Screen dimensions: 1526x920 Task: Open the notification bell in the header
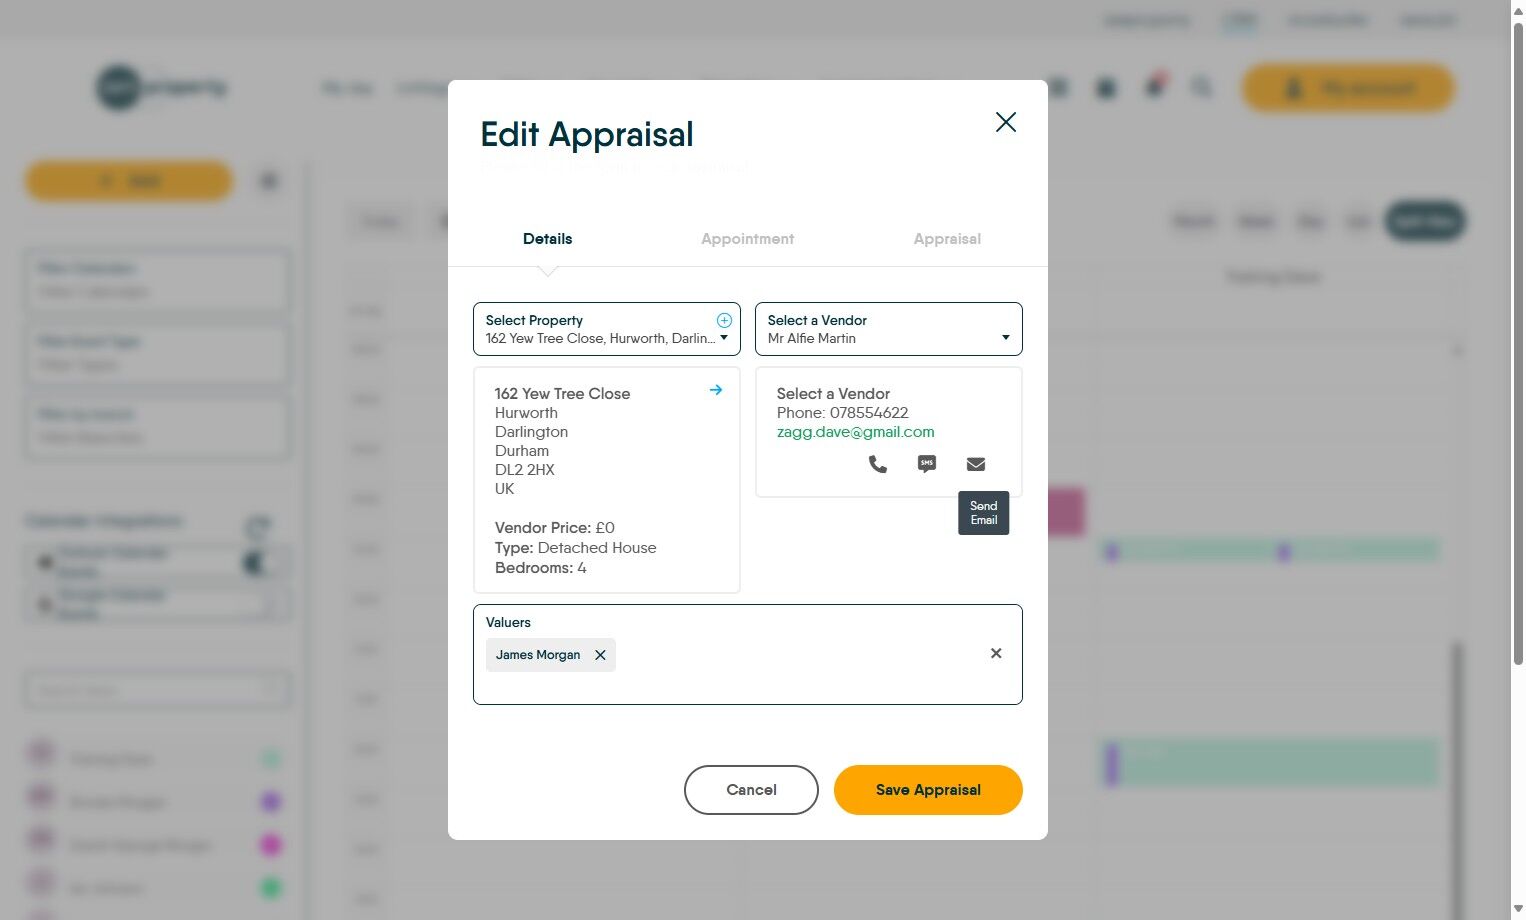(x=1154, y=88)
